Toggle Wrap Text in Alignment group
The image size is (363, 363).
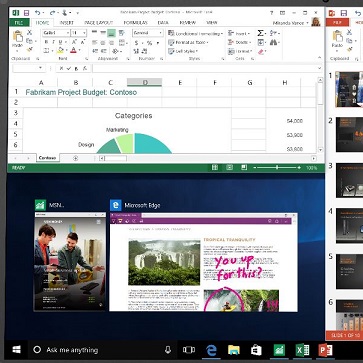pyautogui.click(x=121, y=33)
